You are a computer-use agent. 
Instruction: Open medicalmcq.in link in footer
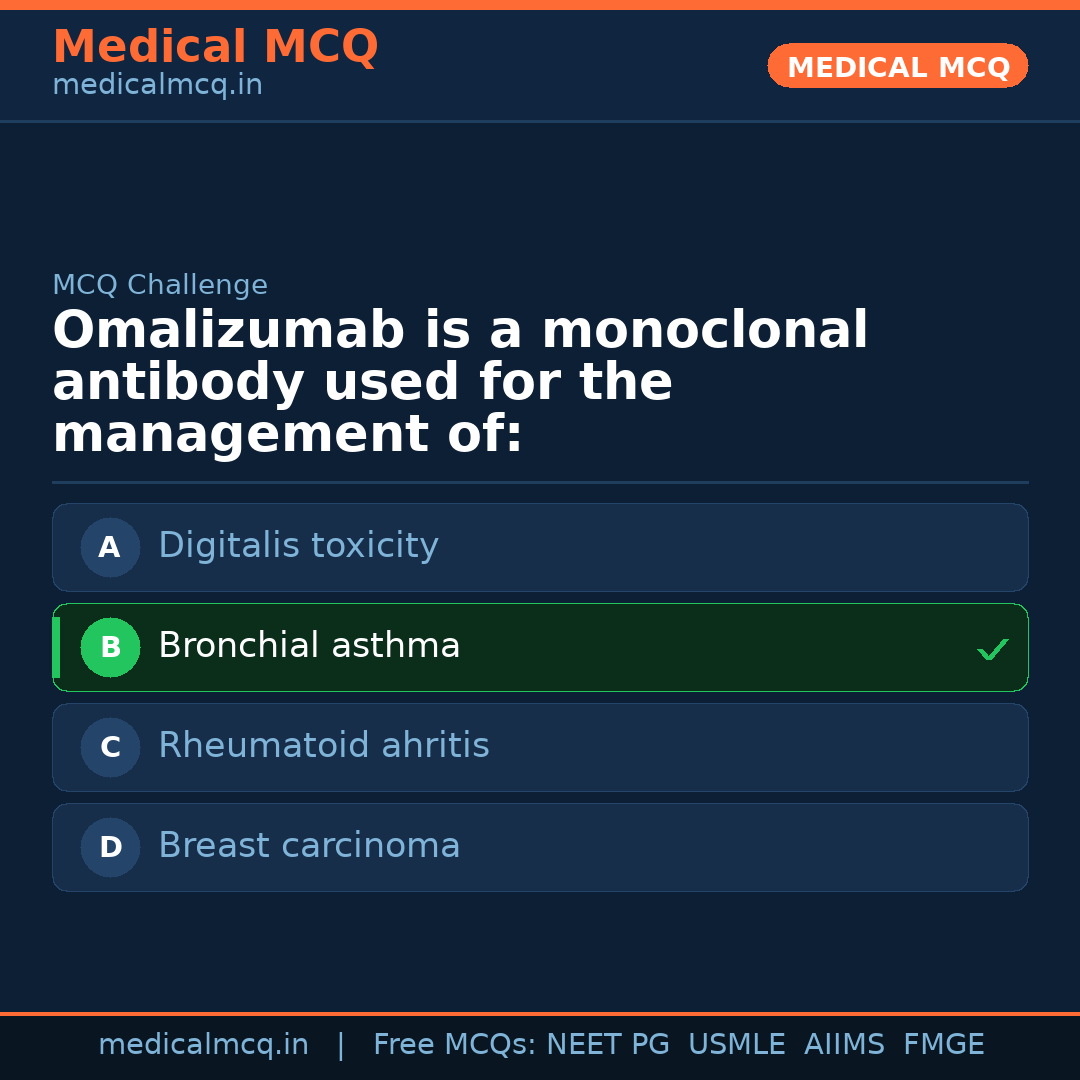(203, 1045)
